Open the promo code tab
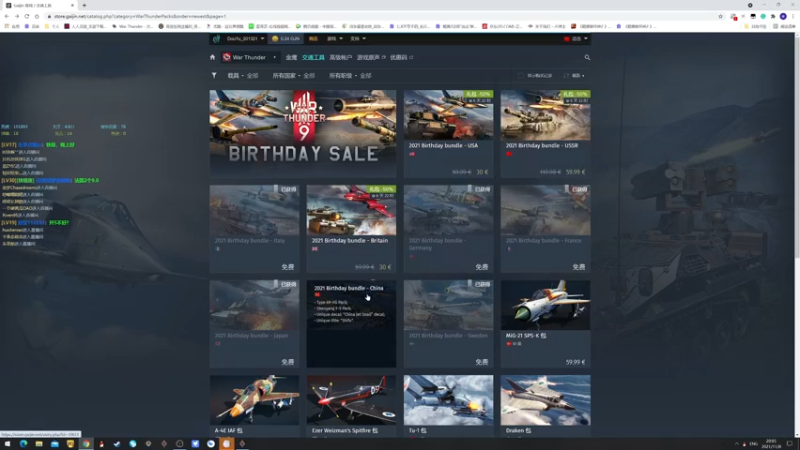Viewport: 800px width, 450px height. (x=401, y=58)
